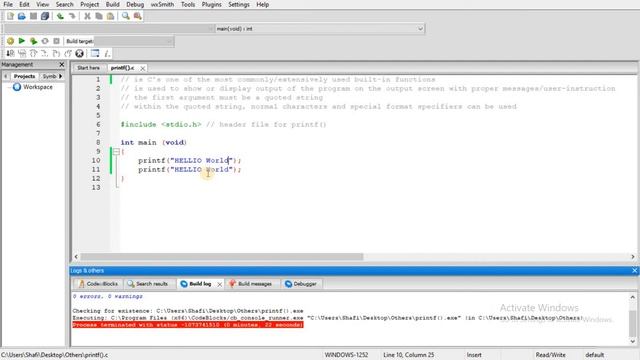This screenshot has width=640, height=360.
Task: Show previous Management tabs via left arrow
Action: 6,76
